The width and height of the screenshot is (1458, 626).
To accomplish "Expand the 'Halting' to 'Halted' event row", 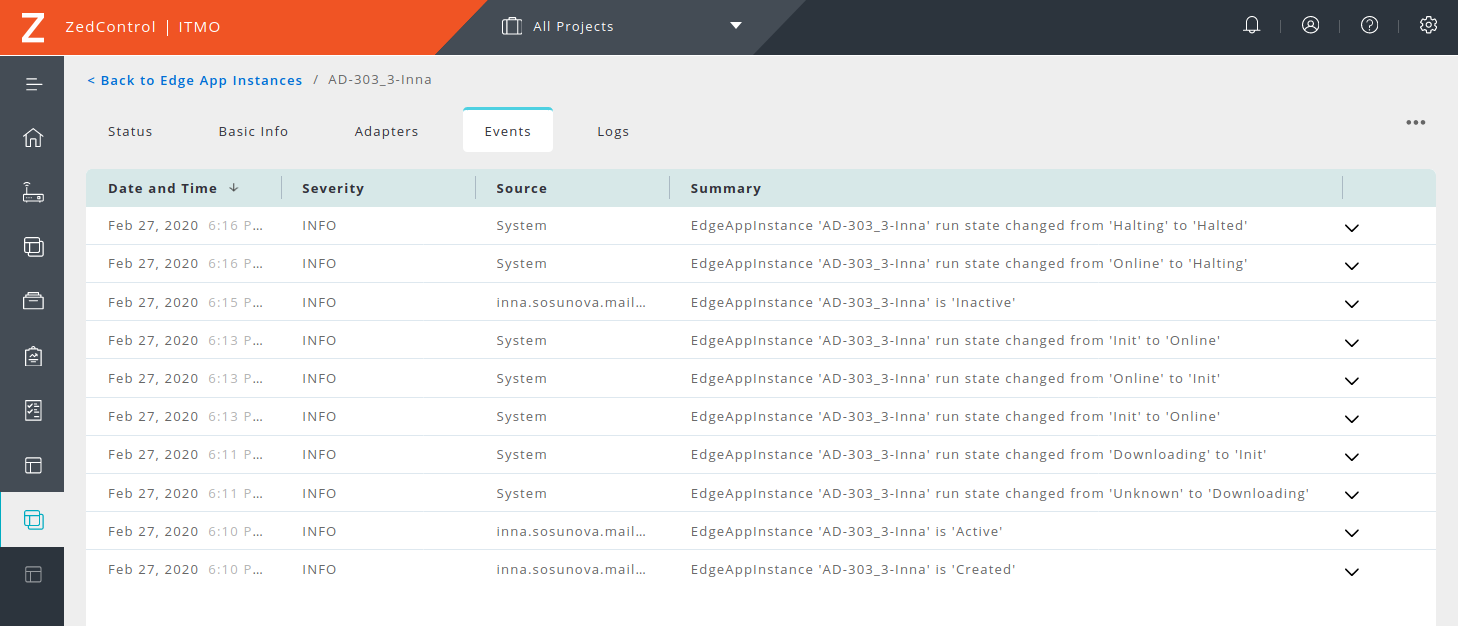I will point(1351,228).
